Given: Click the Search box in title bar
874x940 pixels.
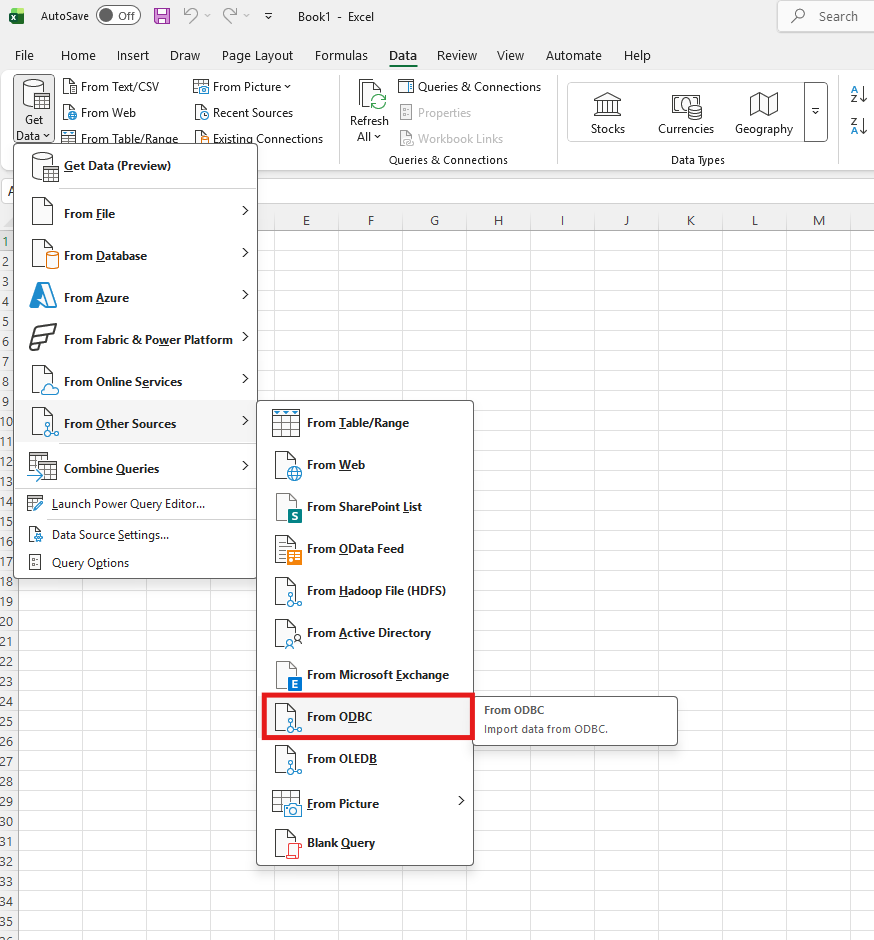Looking at the screenshot, I should [x=826, y=16].
